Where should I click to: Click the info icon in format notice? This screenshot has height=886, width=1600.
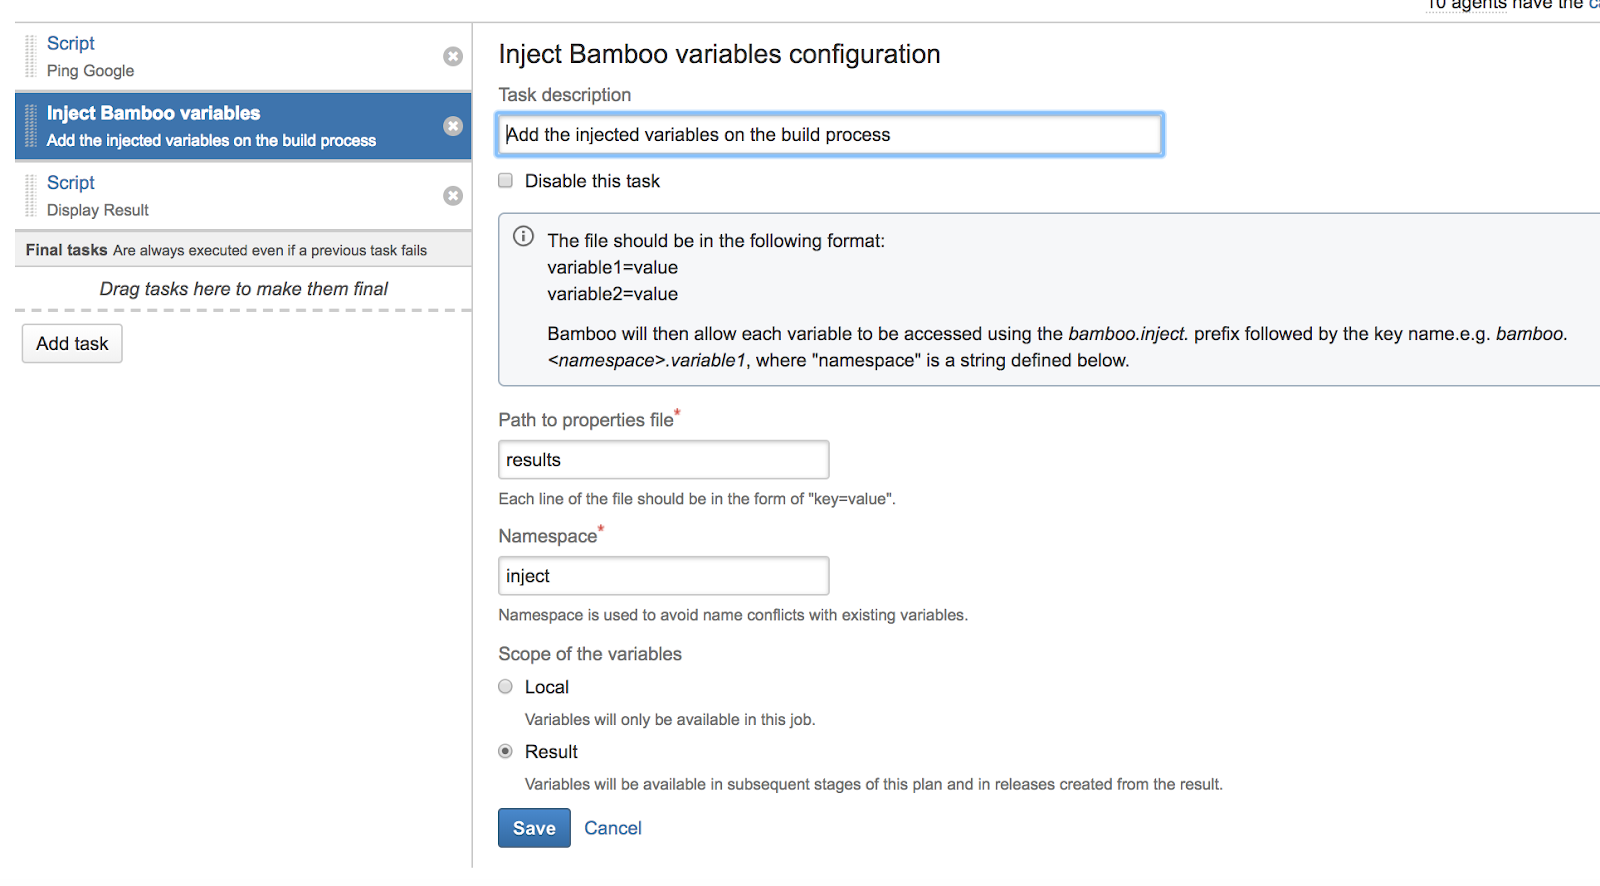coord(523,236)
